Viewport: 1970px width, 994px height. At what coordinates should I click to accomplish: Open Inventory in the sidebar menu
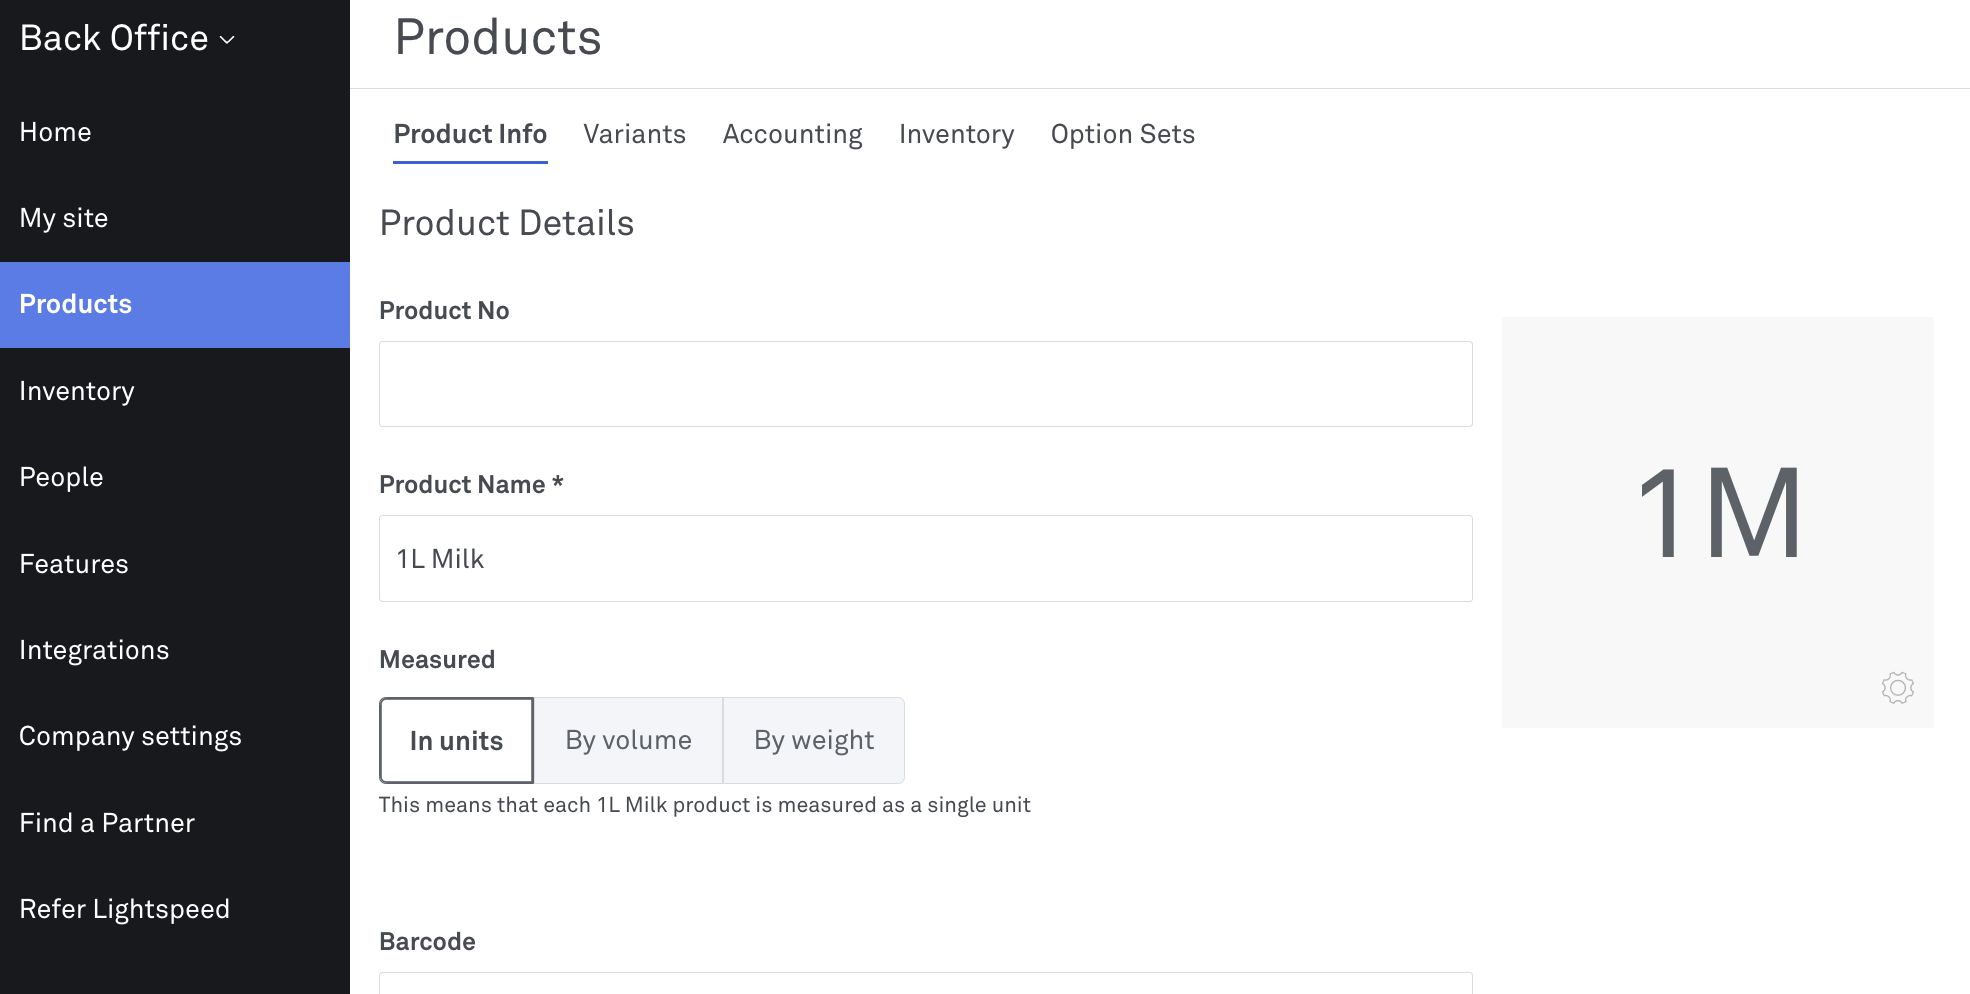(77, 391)
